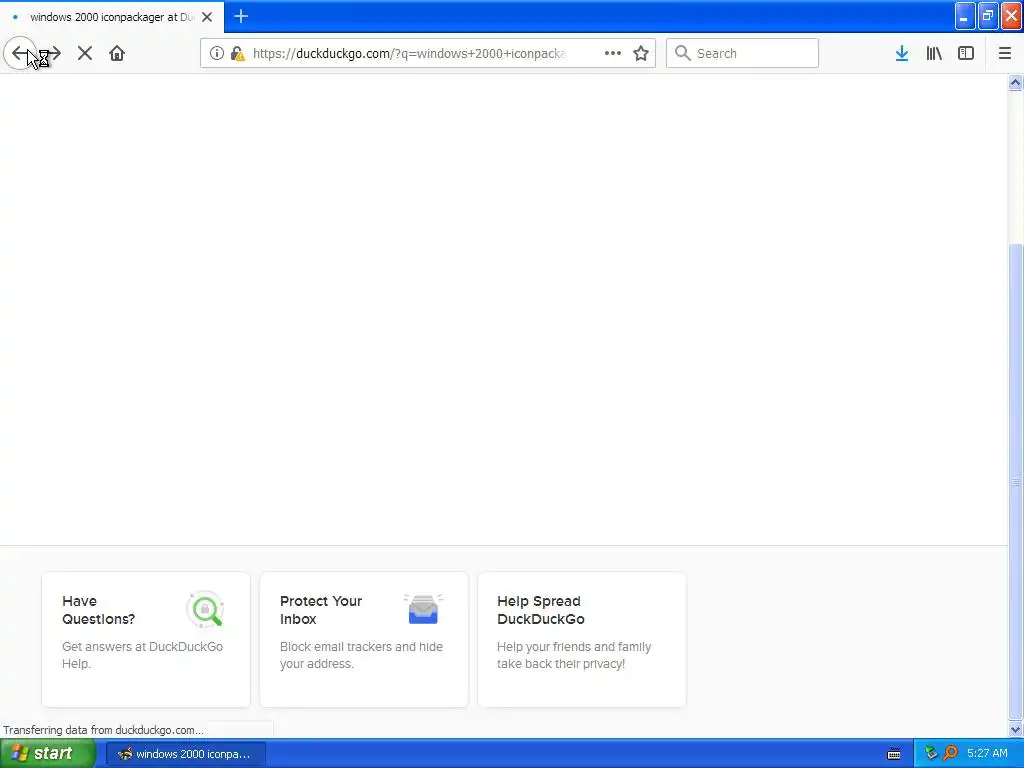Open the Help Spread DuckDuckGo card
The image size is (1024, 768).
(582, 639)
